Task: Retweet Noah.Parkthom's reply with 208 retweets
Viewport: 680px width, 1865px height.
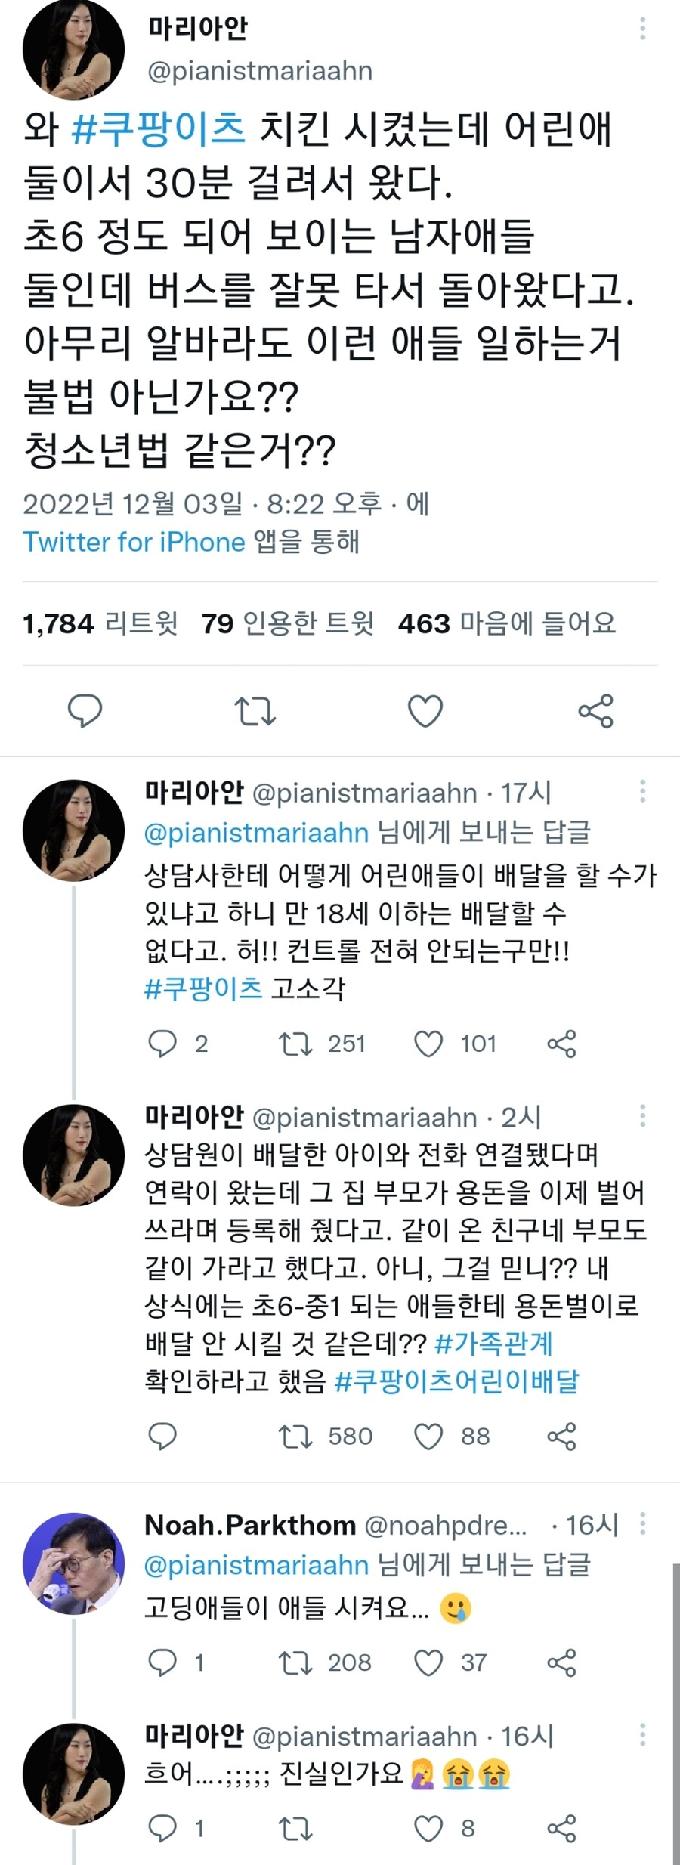Action: click(295, 1662)
